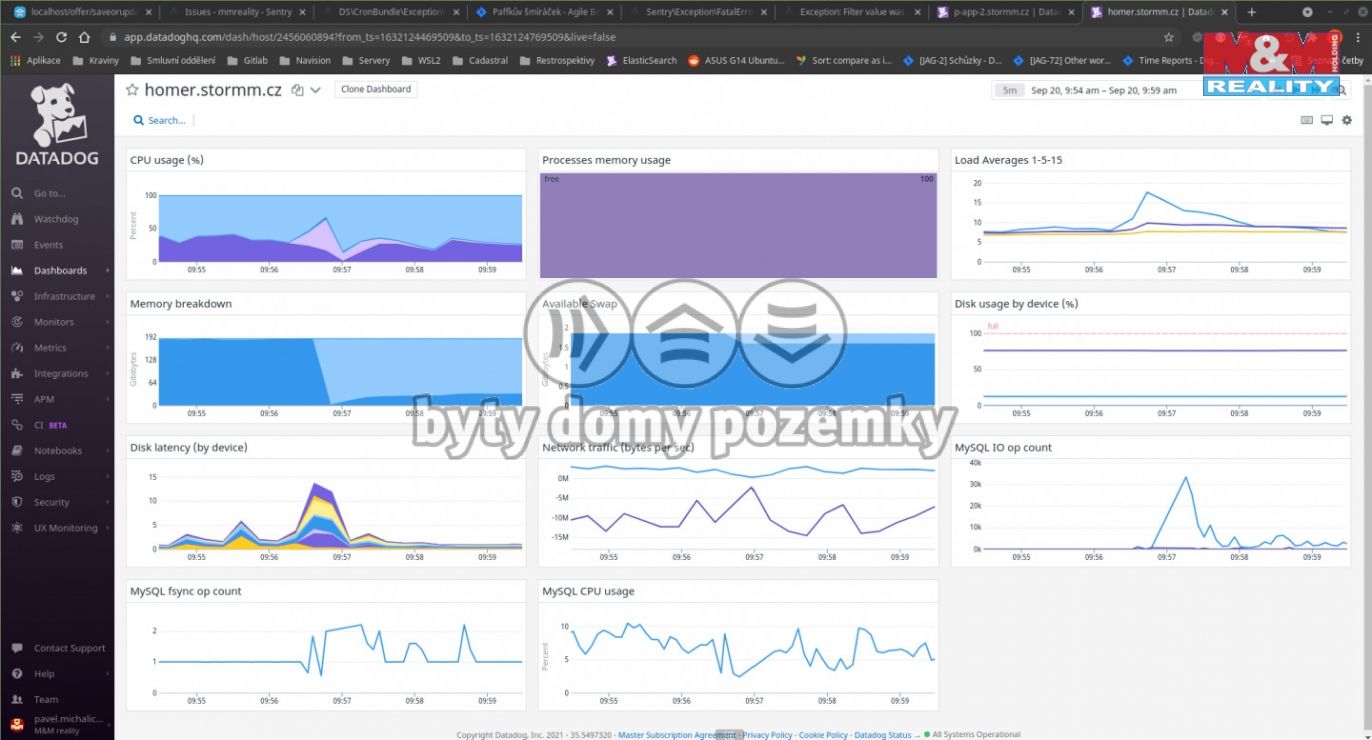This screenshot has width=1372, height=740.
Task: Open the 5m time range selector
Action: pyautogui.click(x=1009, y=90)
